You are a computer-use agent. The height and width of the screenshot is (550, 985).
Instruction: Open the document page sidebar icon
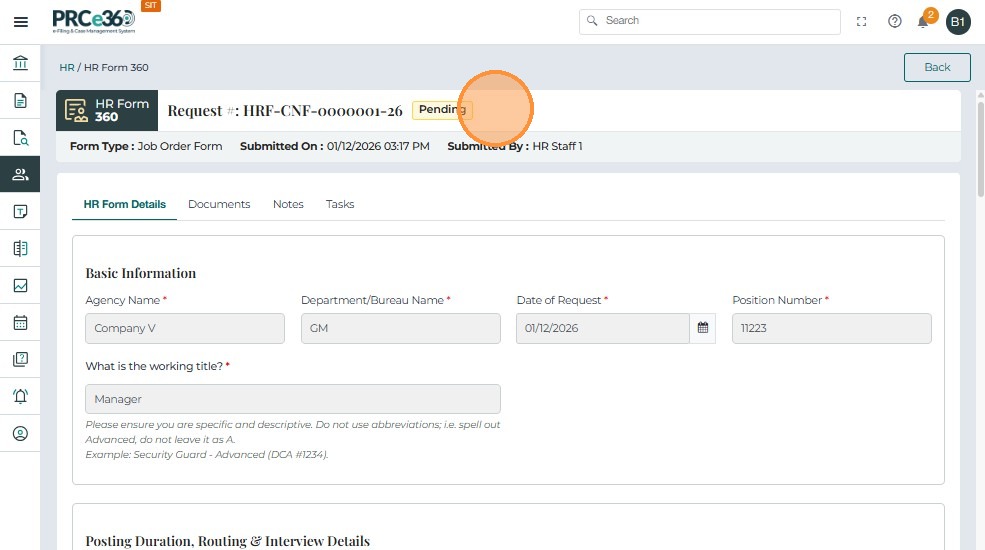20,100
